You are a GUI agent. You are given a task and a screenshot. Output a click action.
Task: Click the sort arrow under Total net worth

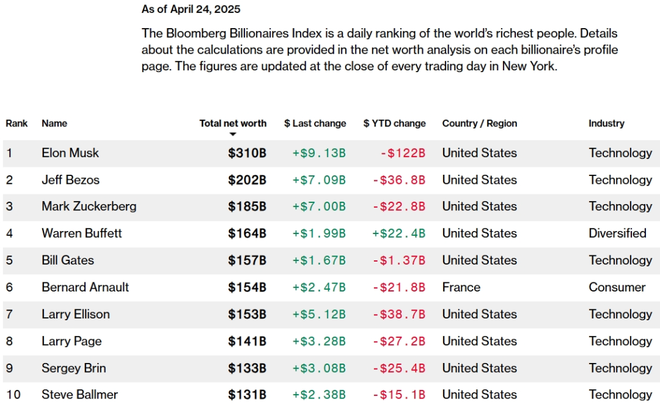[232, 134]
